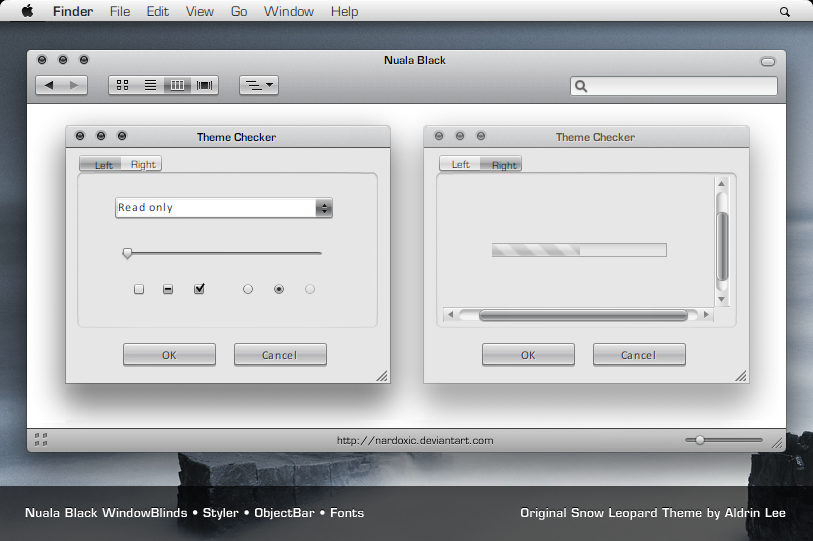Image resolution: width=813 pixels, height=541 pixels.
Task: Click Cancel in left Theme Checker
Action: [x=280, y=355]
